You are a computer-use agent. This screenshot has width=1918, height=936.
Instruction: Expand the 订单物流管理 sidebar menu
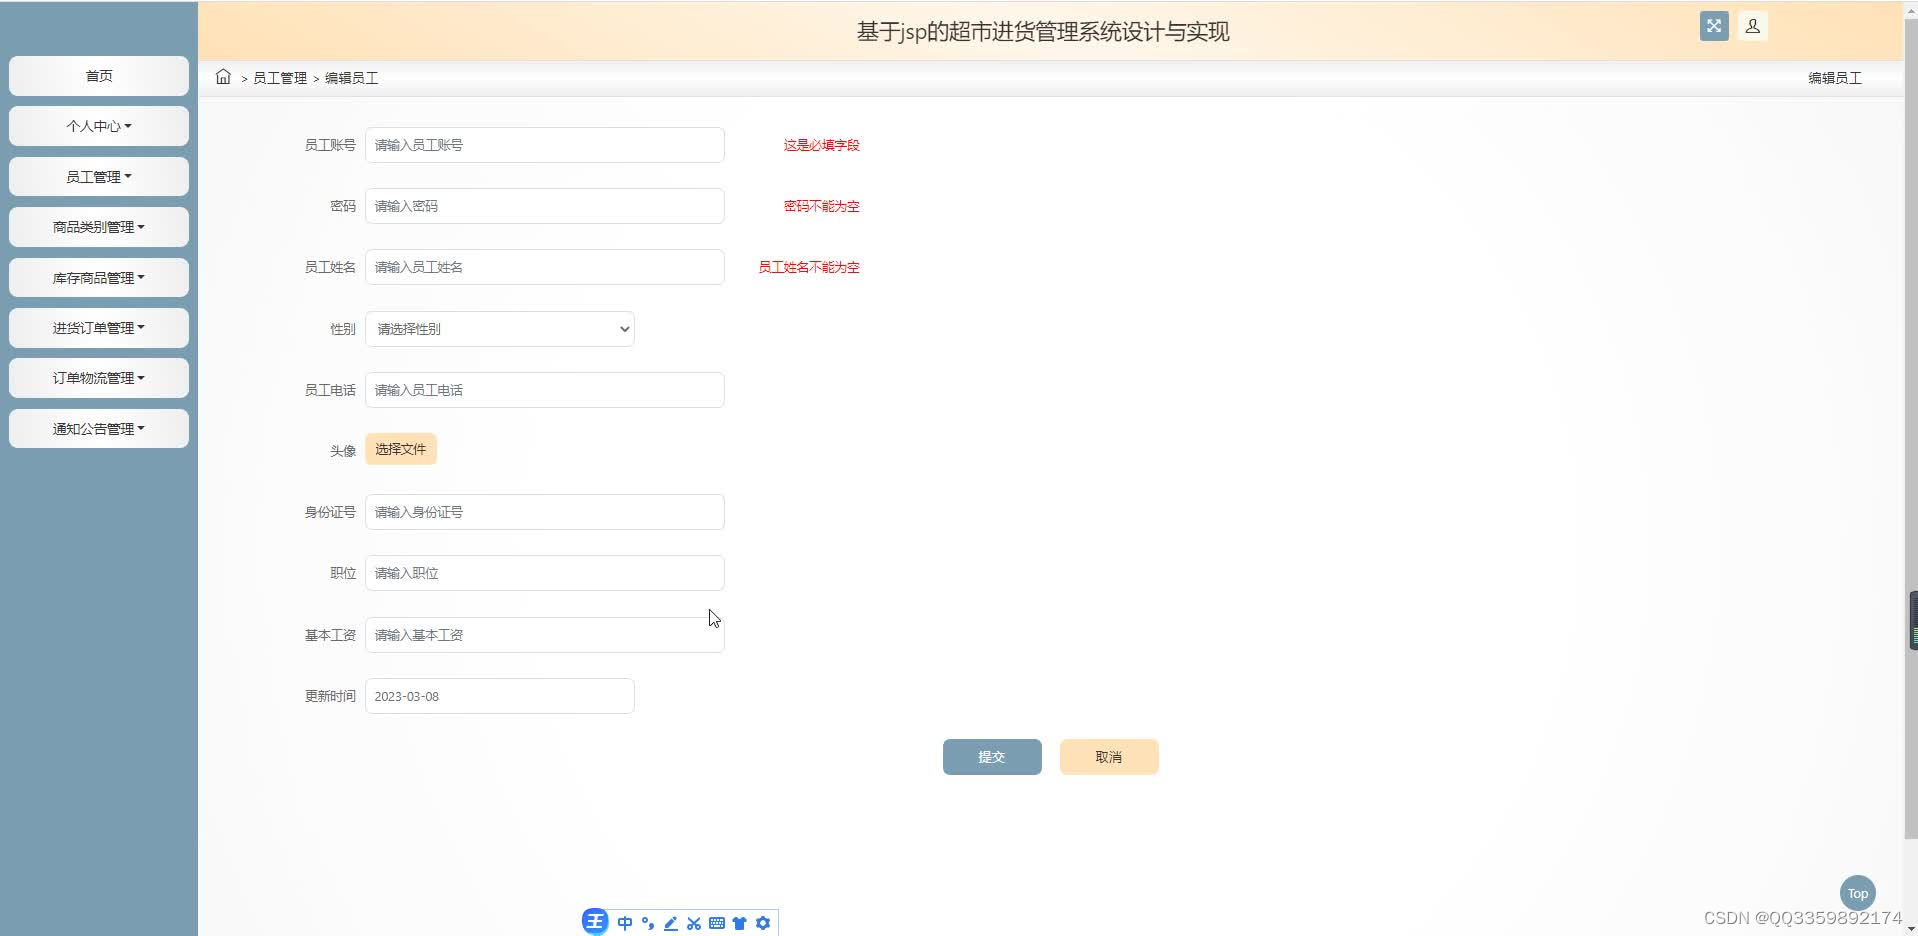coord(99,378)
